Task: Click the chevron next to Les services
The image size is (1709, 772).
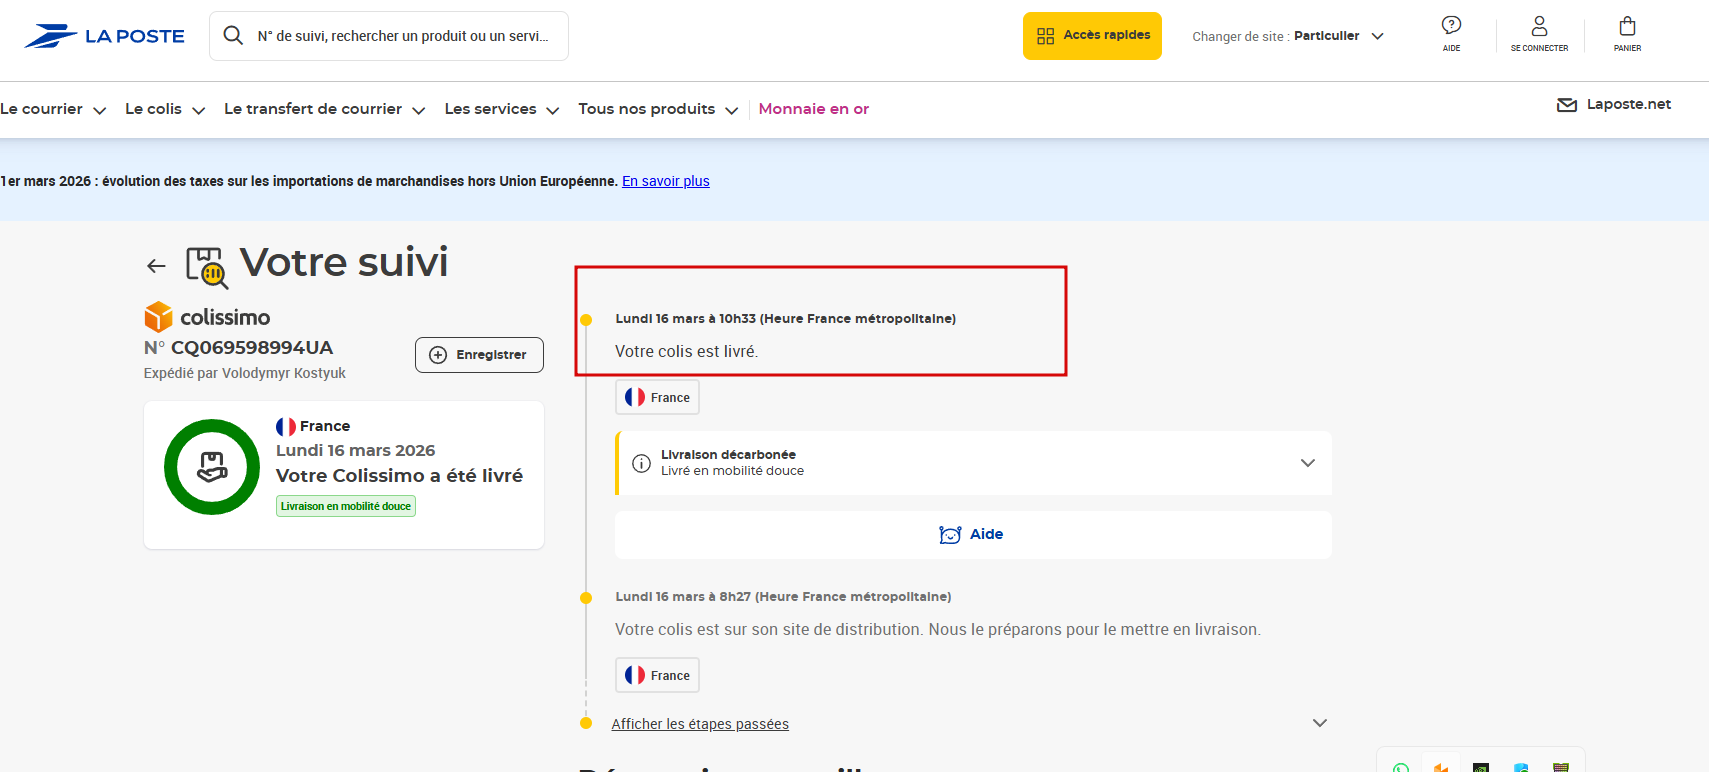Action: [552, 111]
